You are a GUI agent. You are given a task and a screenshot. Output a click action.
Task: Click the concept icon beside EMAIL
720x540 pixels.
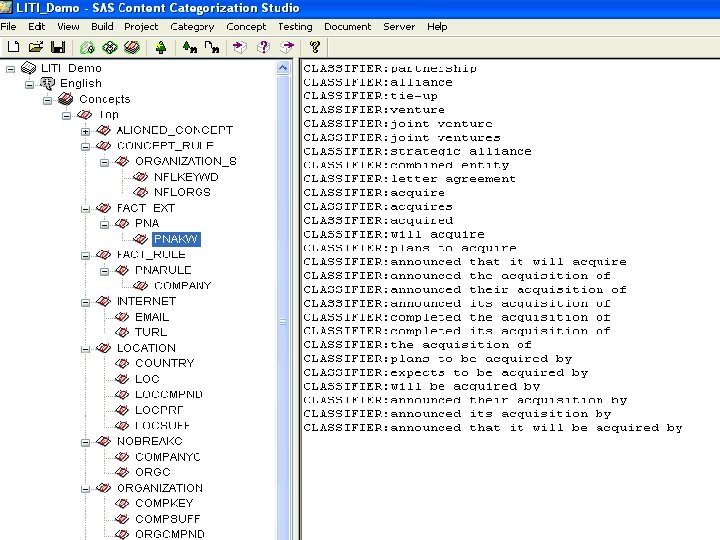click(122, 317)
